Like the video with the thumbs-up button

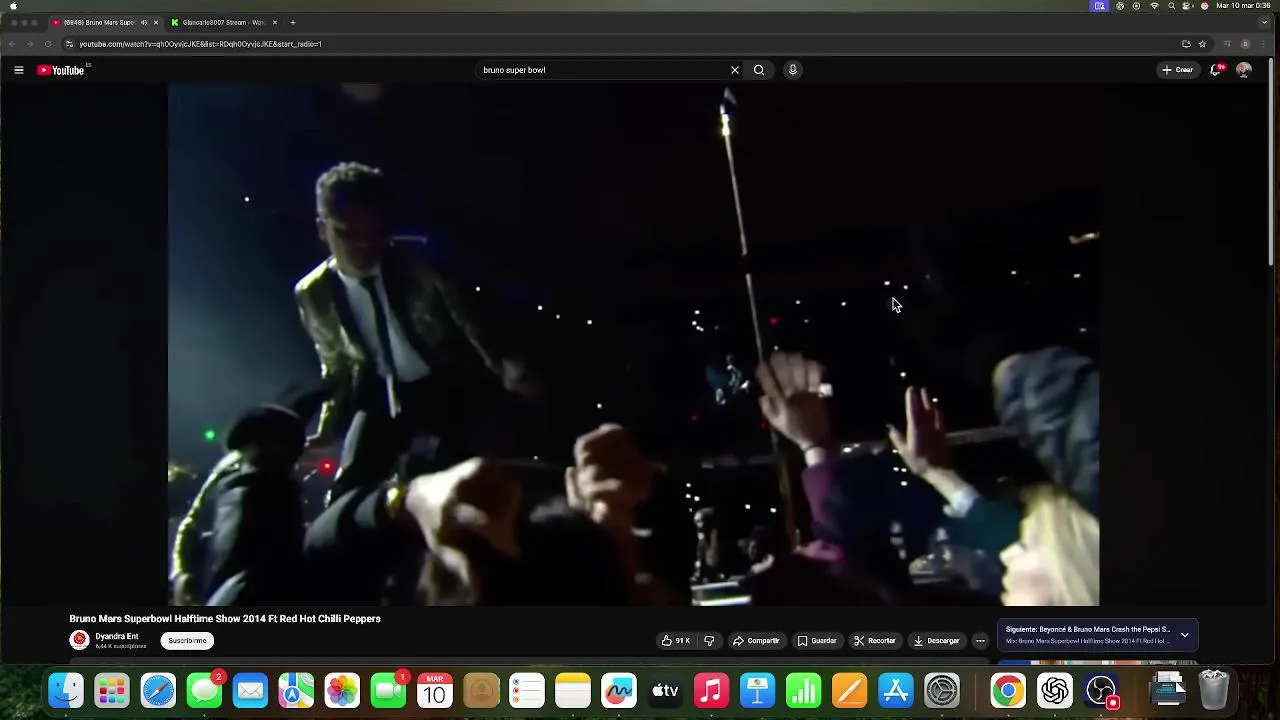676,641
